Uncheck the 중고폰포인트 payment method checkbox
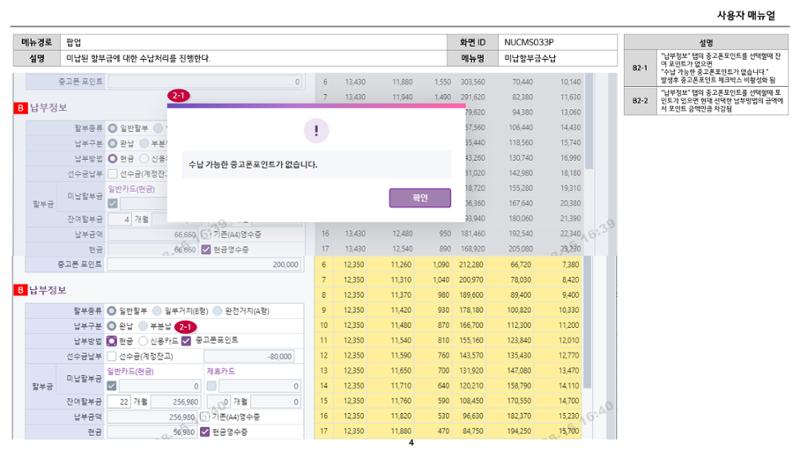This screenshot has width=800, height=450. point(186,340)
